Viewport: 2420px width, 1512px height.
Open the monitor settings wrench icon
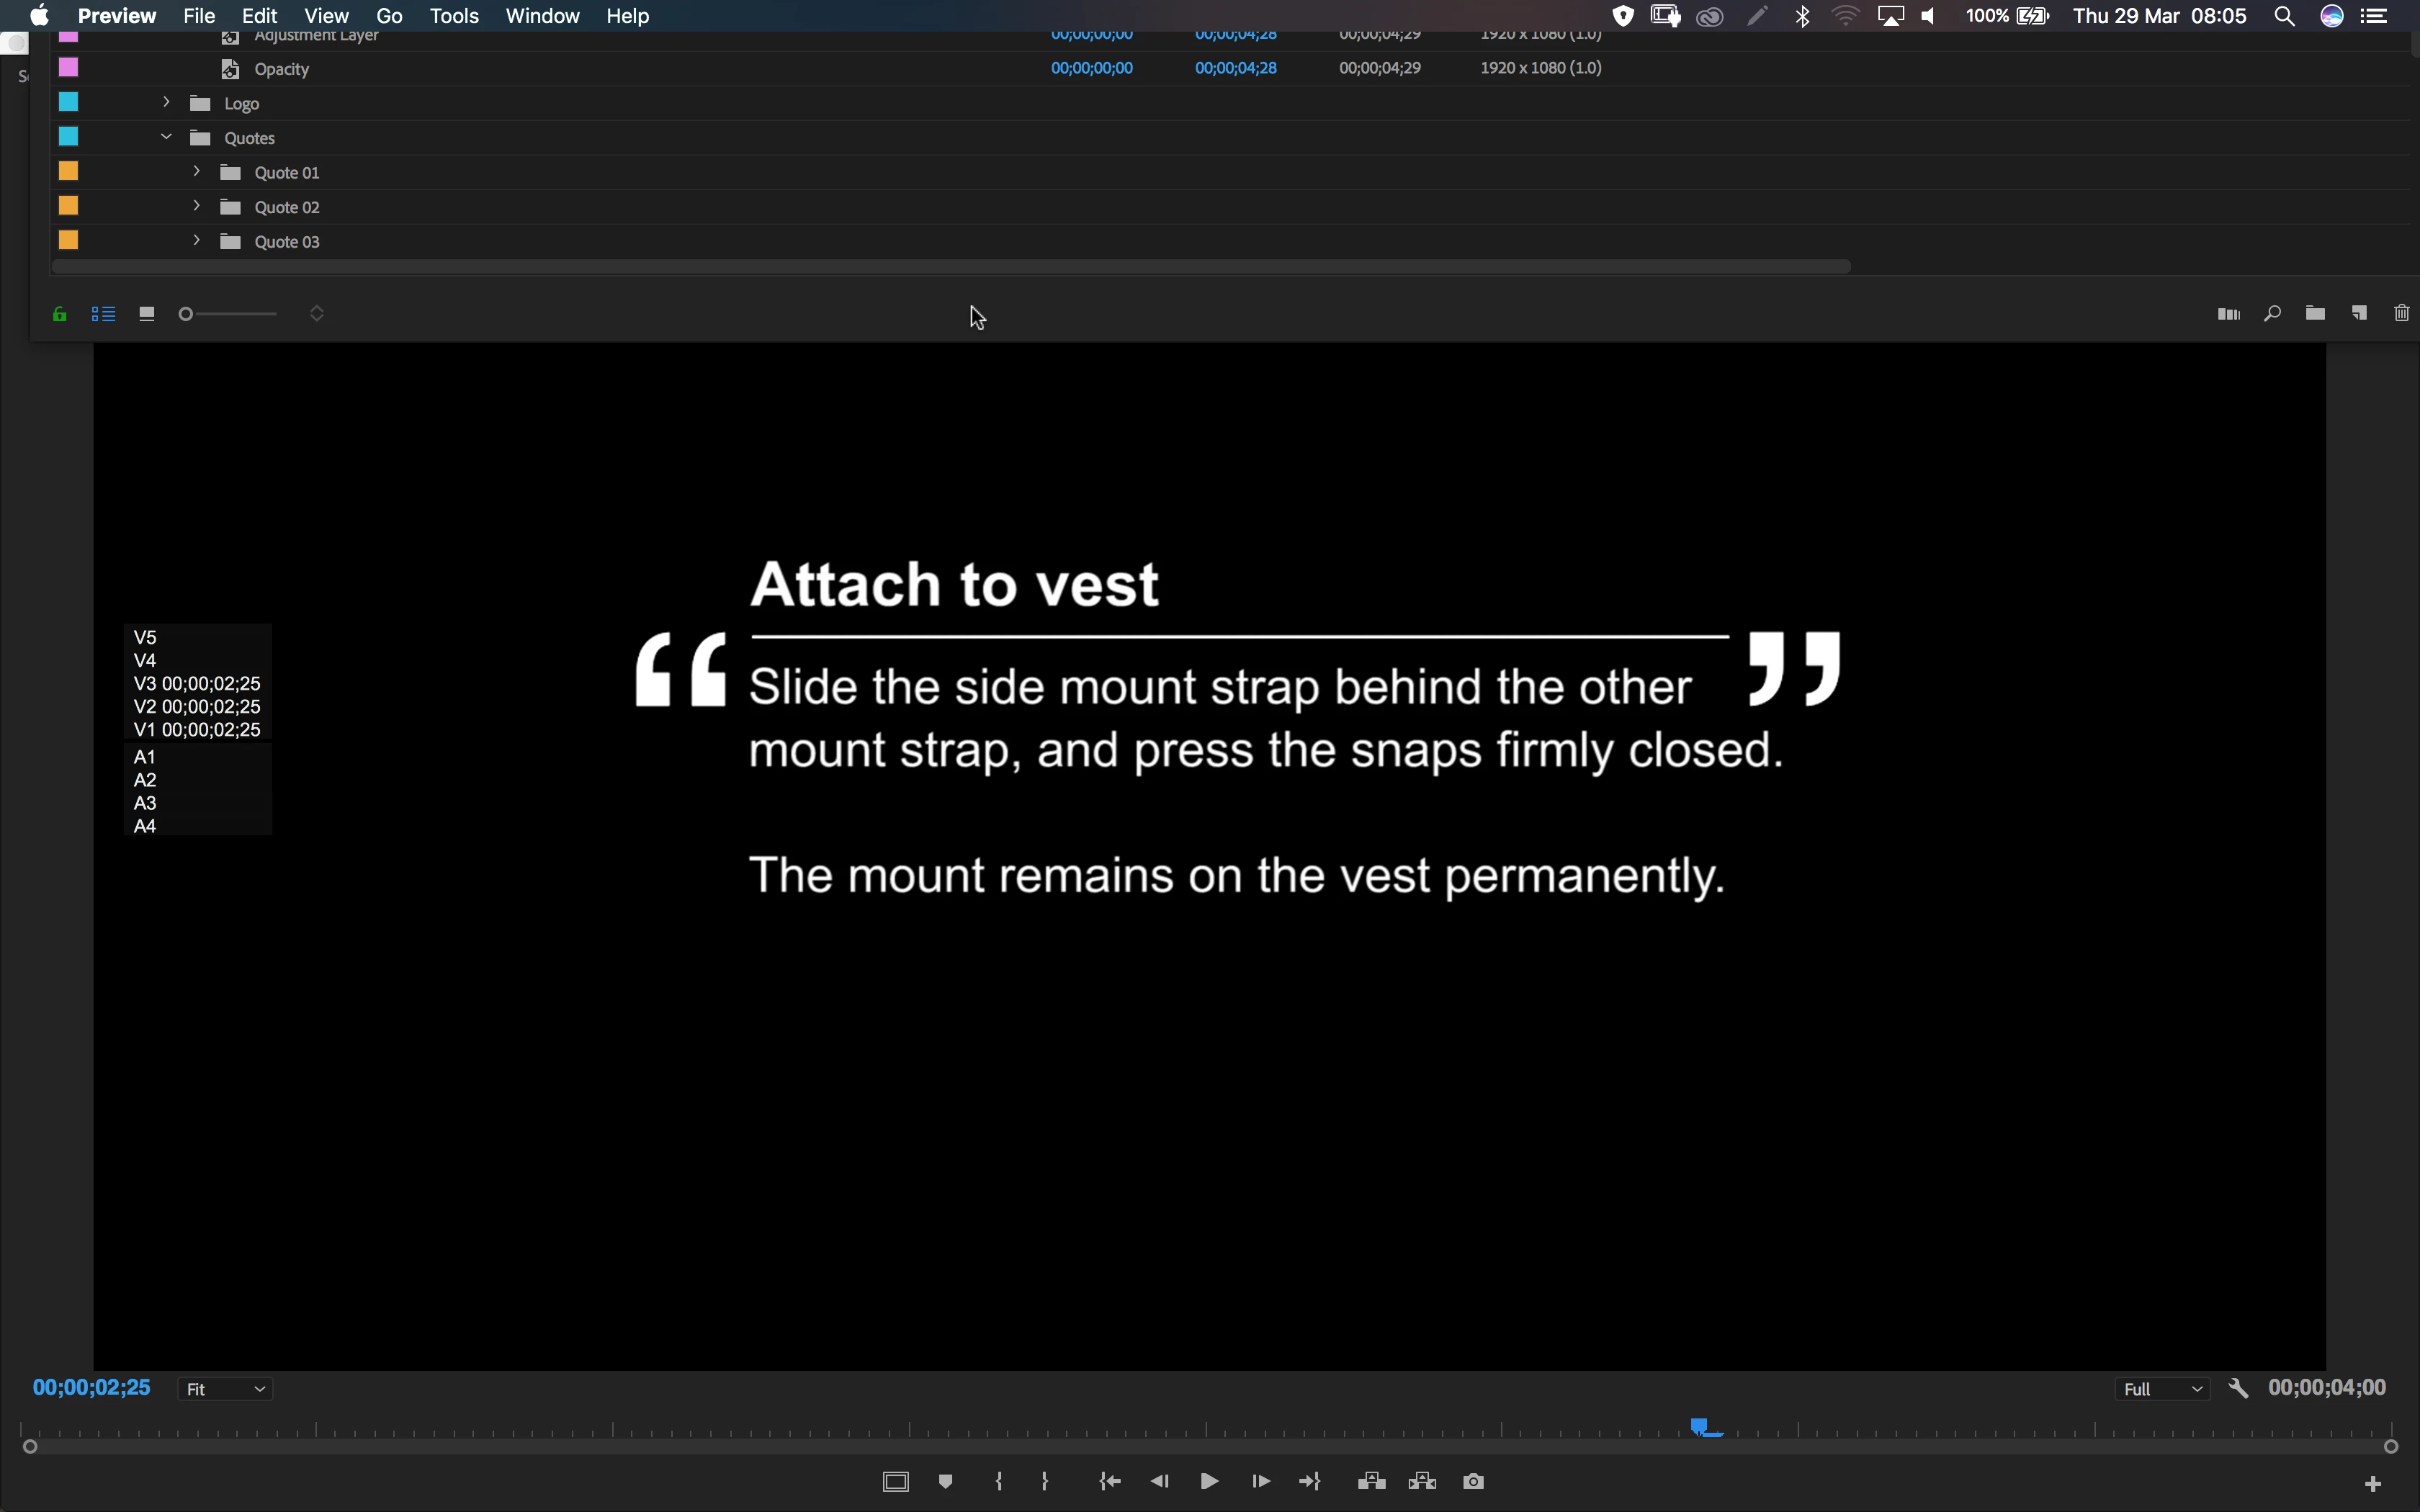(x=2238, y=1388)
